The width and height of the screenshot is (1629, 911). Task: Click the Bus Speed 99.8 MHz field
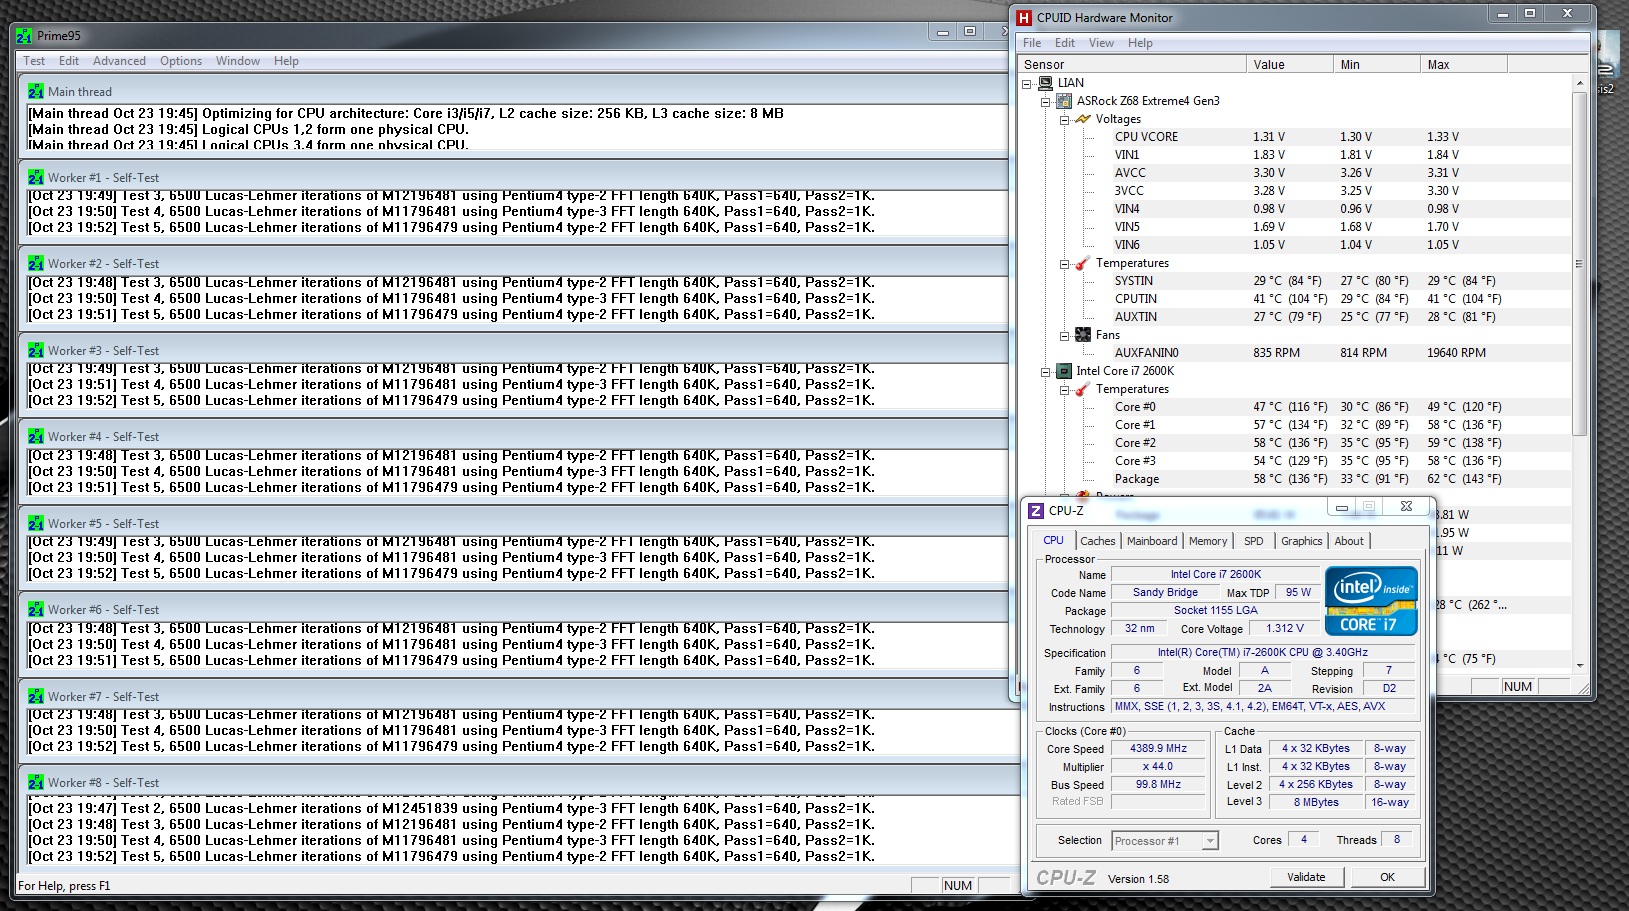tap(1158, 785)
